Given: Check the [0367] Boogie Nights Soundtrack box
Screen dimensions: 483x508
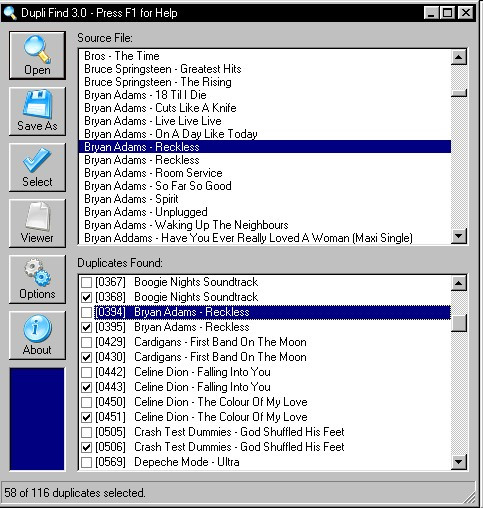Looking at the screenshot, I should point(86,282).
